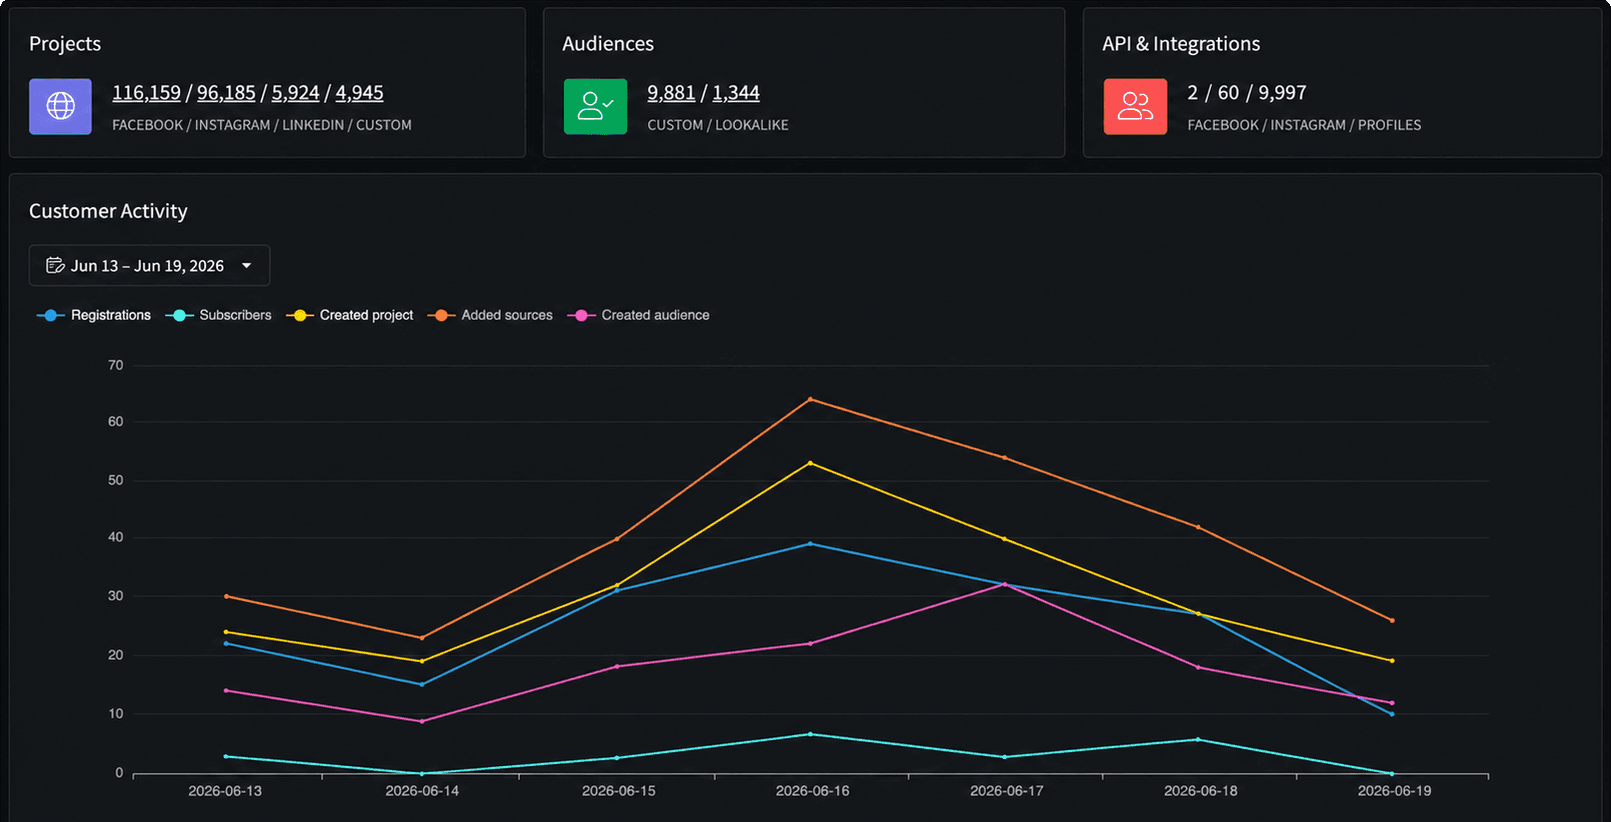Click the Created audience point on 2026-06-14
Screen dimensions: 1611x822
point(421,721)
